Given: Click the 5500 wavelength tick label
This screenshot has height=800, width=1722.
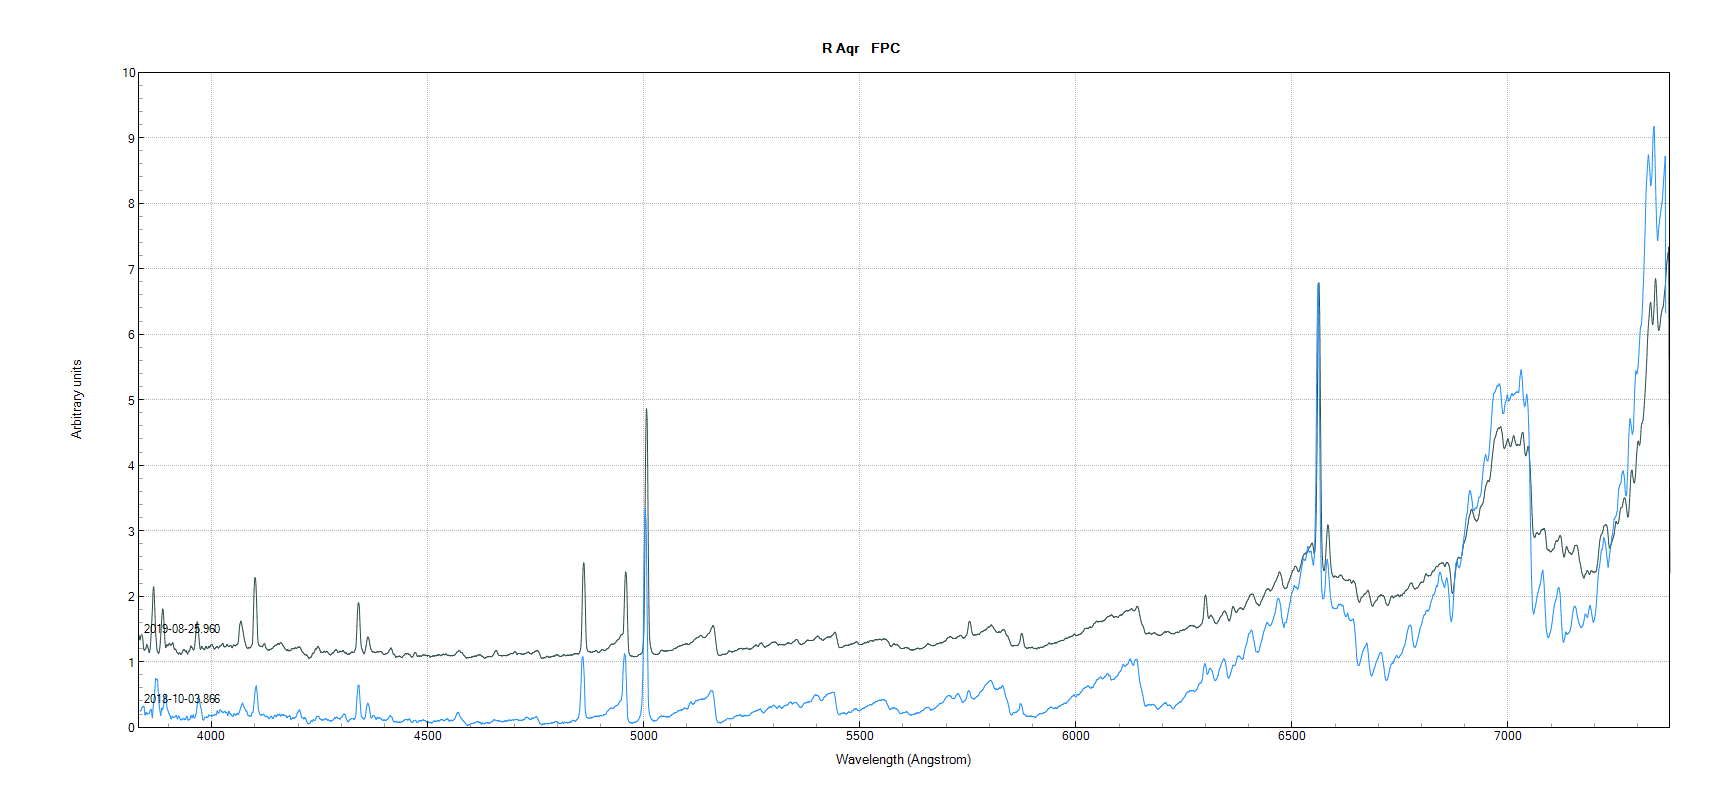Looking at the screenshot, I should (859, 736).
